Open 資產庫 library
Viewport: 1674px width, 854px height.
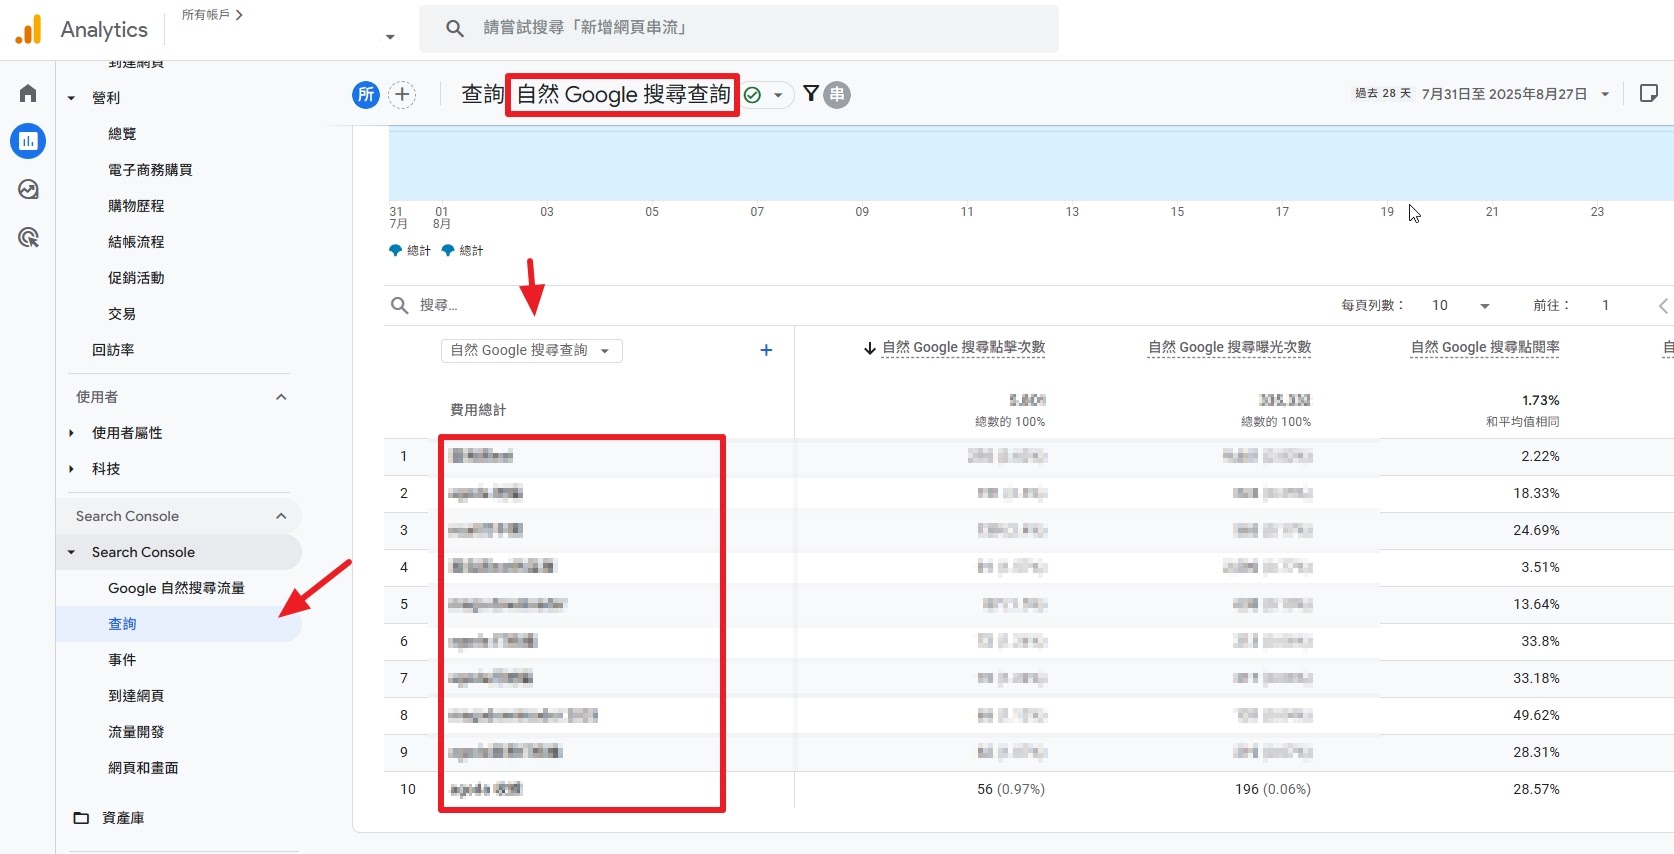pos(123,818)
